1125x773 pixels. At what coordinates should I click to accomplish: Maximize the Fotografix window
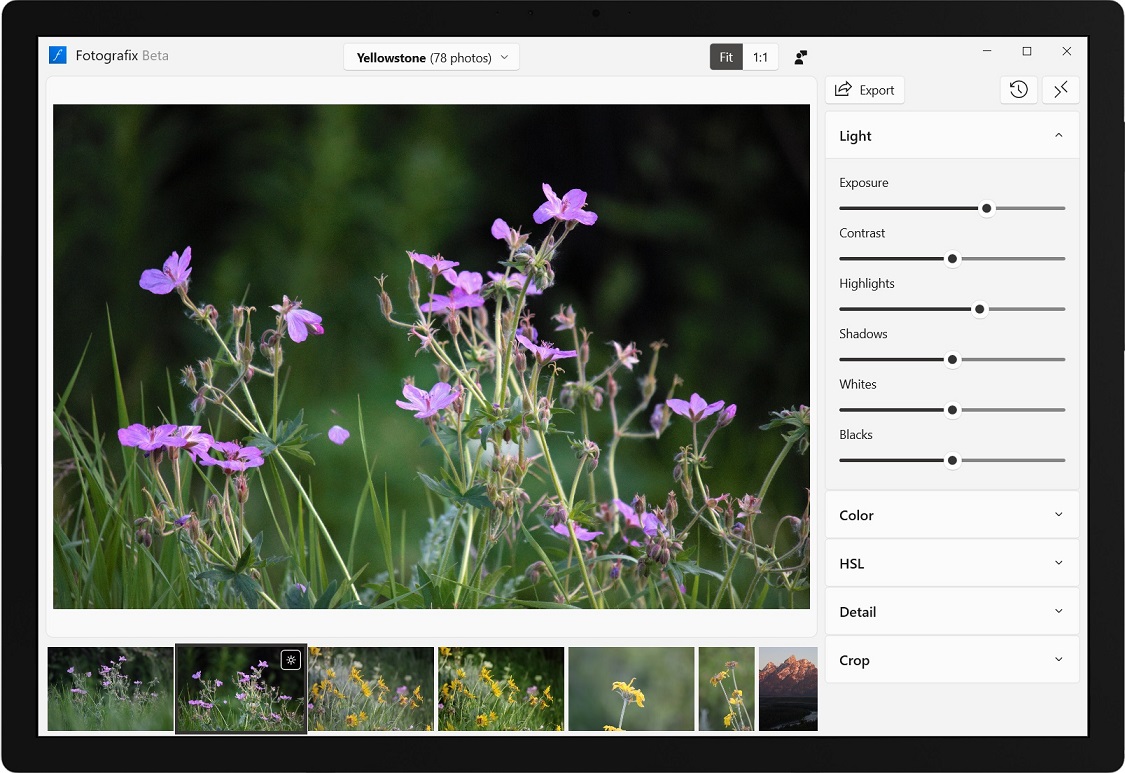coord(1027,51)
